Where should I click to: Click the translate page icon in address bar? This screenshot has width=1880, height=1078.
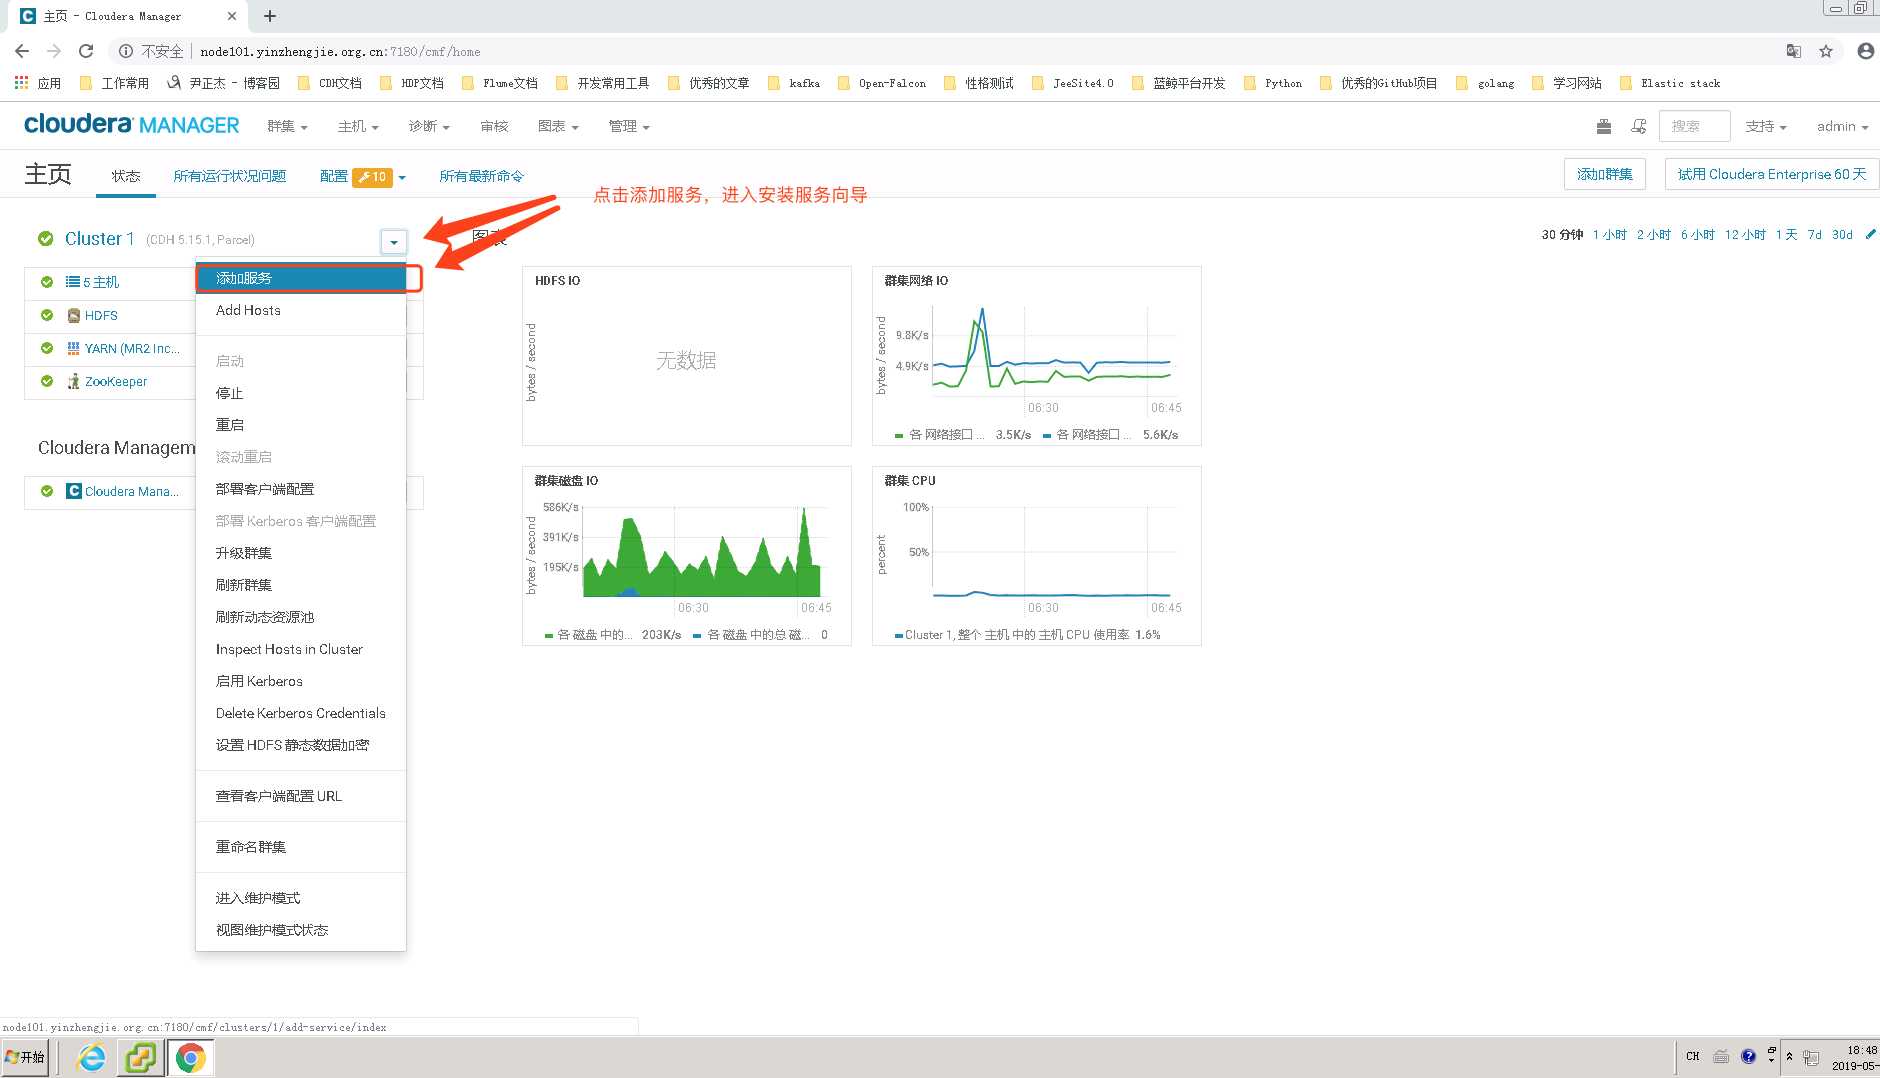(1794, 51)
